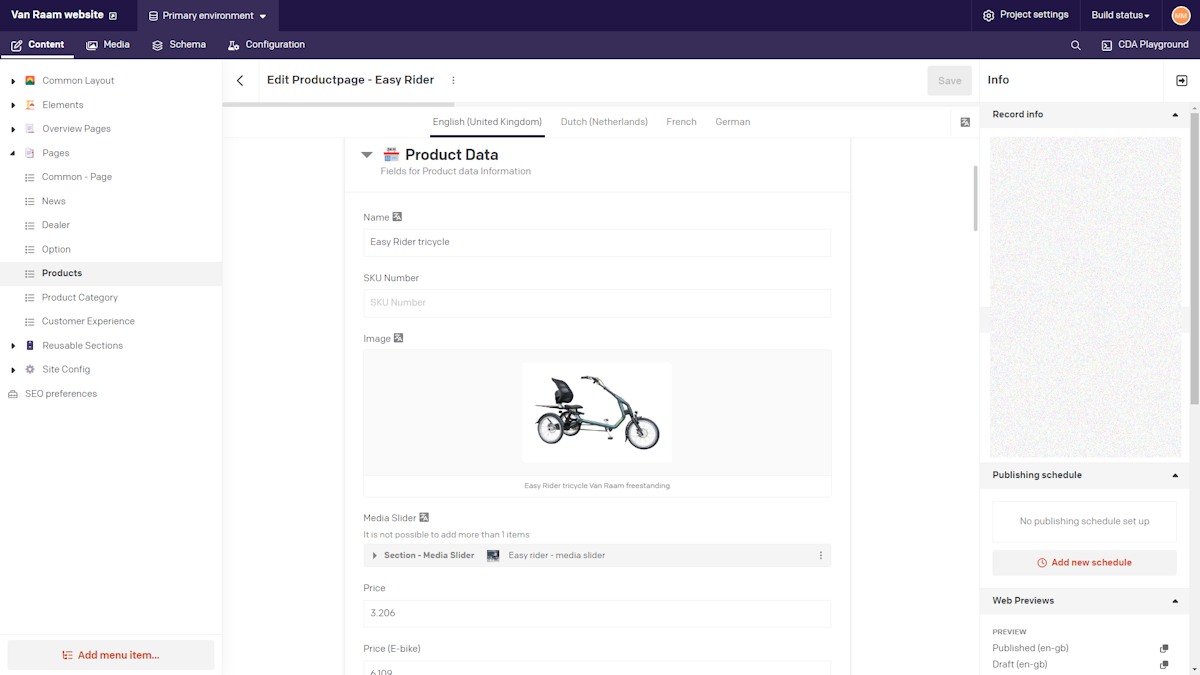Expand the Site Config tree group
The width and height of the screenshot is (1200, 675).
click(x=13, y=369)
